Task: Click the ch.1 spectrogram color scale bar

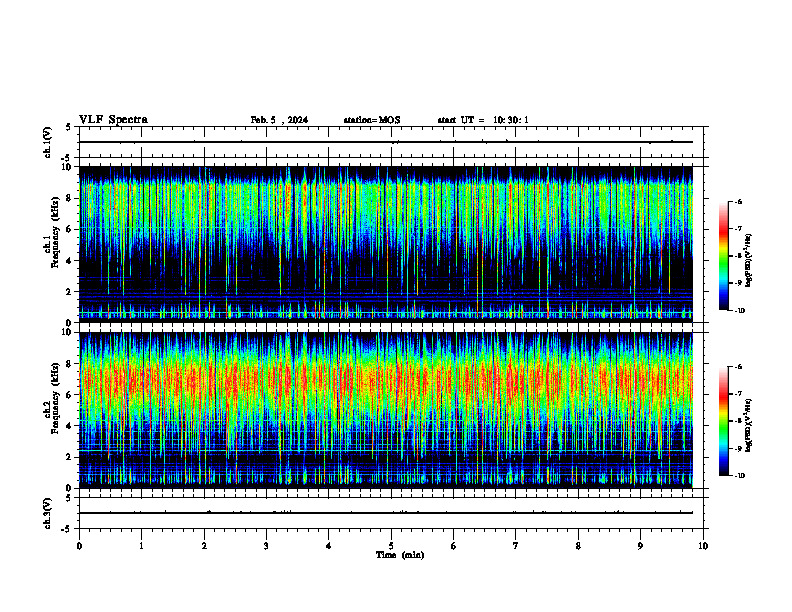Action: [x=723, y=256]
